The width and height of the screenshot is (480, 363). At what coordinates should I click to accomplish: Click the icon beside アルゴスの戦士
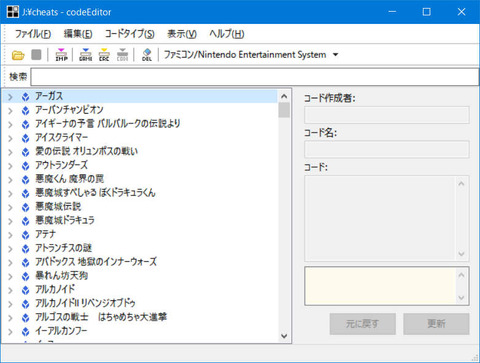pos(25,318)
